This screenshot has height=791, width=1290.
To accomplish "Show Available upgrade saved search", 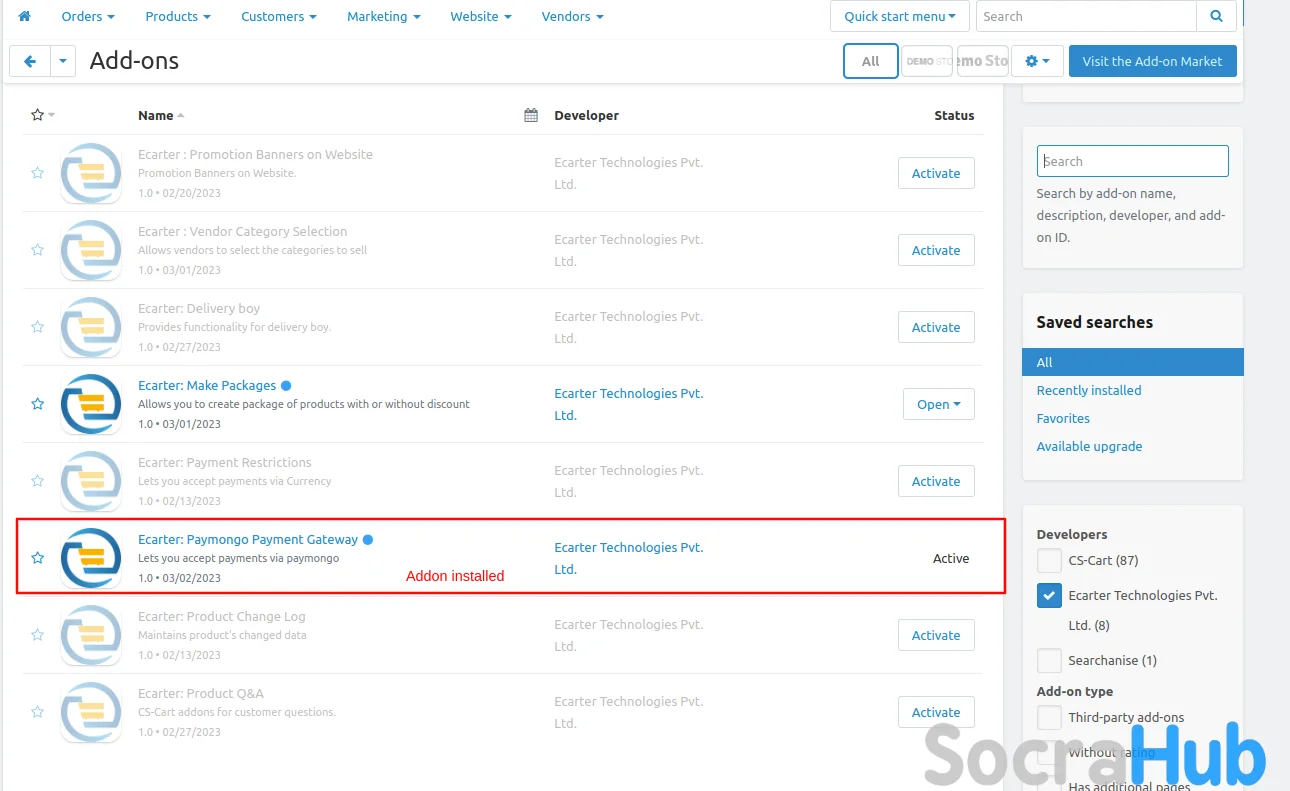I will [x=1089, y=446].
